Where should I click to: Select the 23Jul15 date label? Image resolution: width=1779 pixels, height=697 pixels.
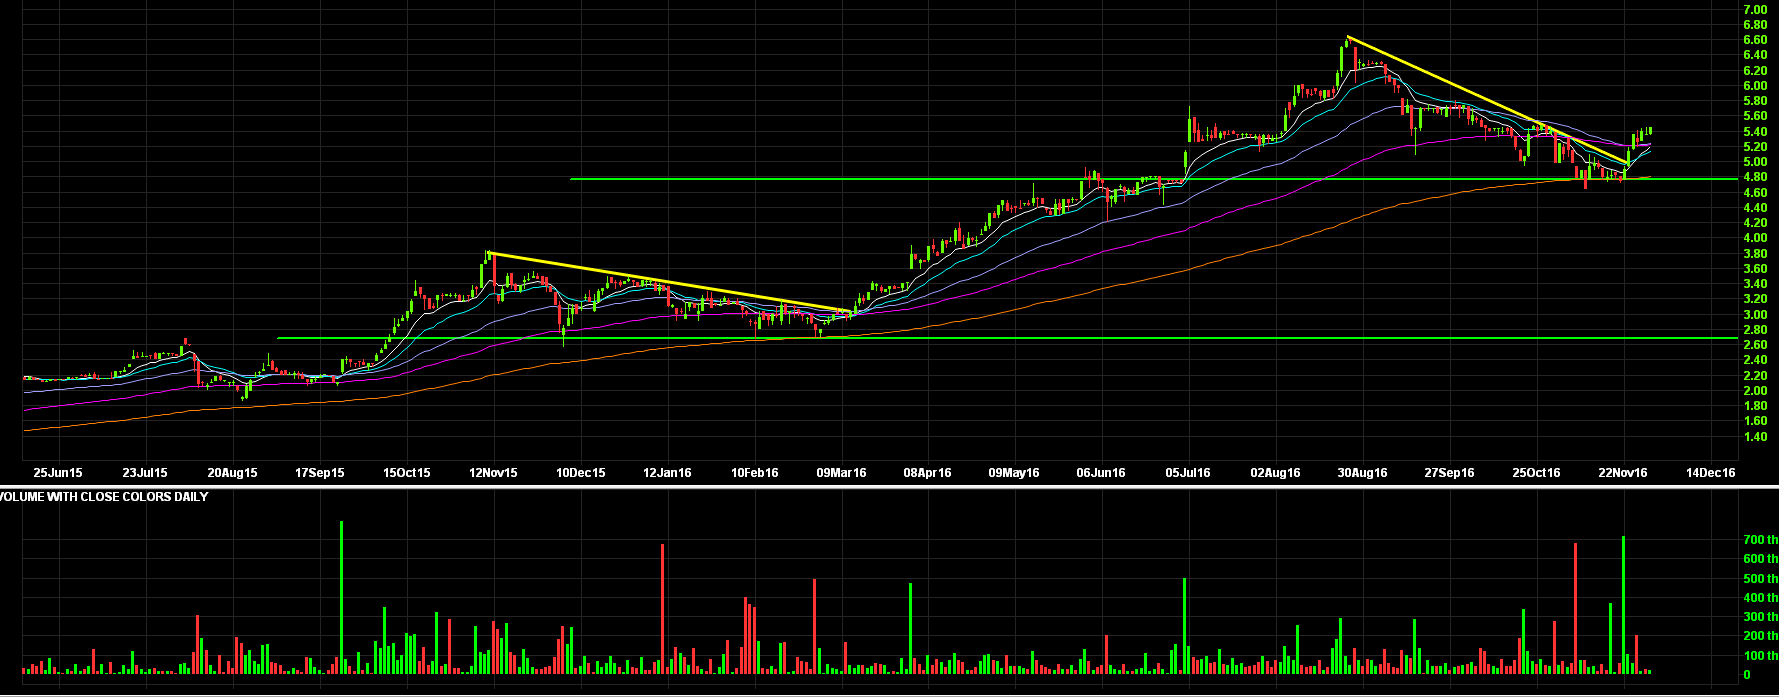[145, 473]
